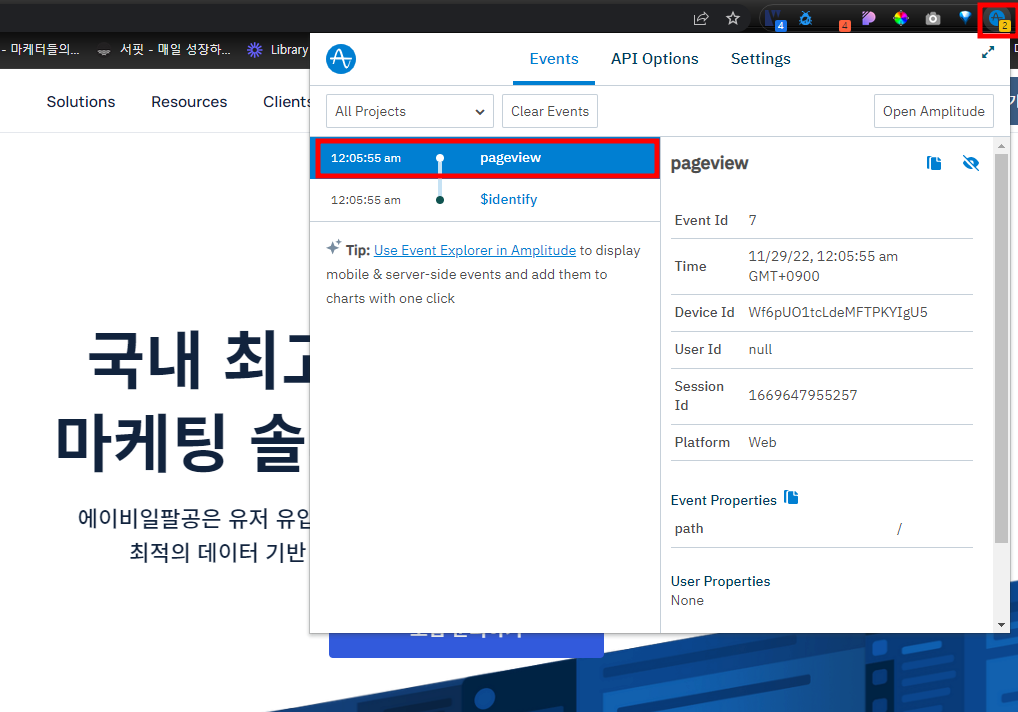Open the purple P extension icon
The width and height of the screenshot is (1018, 712).
[869, 18]
